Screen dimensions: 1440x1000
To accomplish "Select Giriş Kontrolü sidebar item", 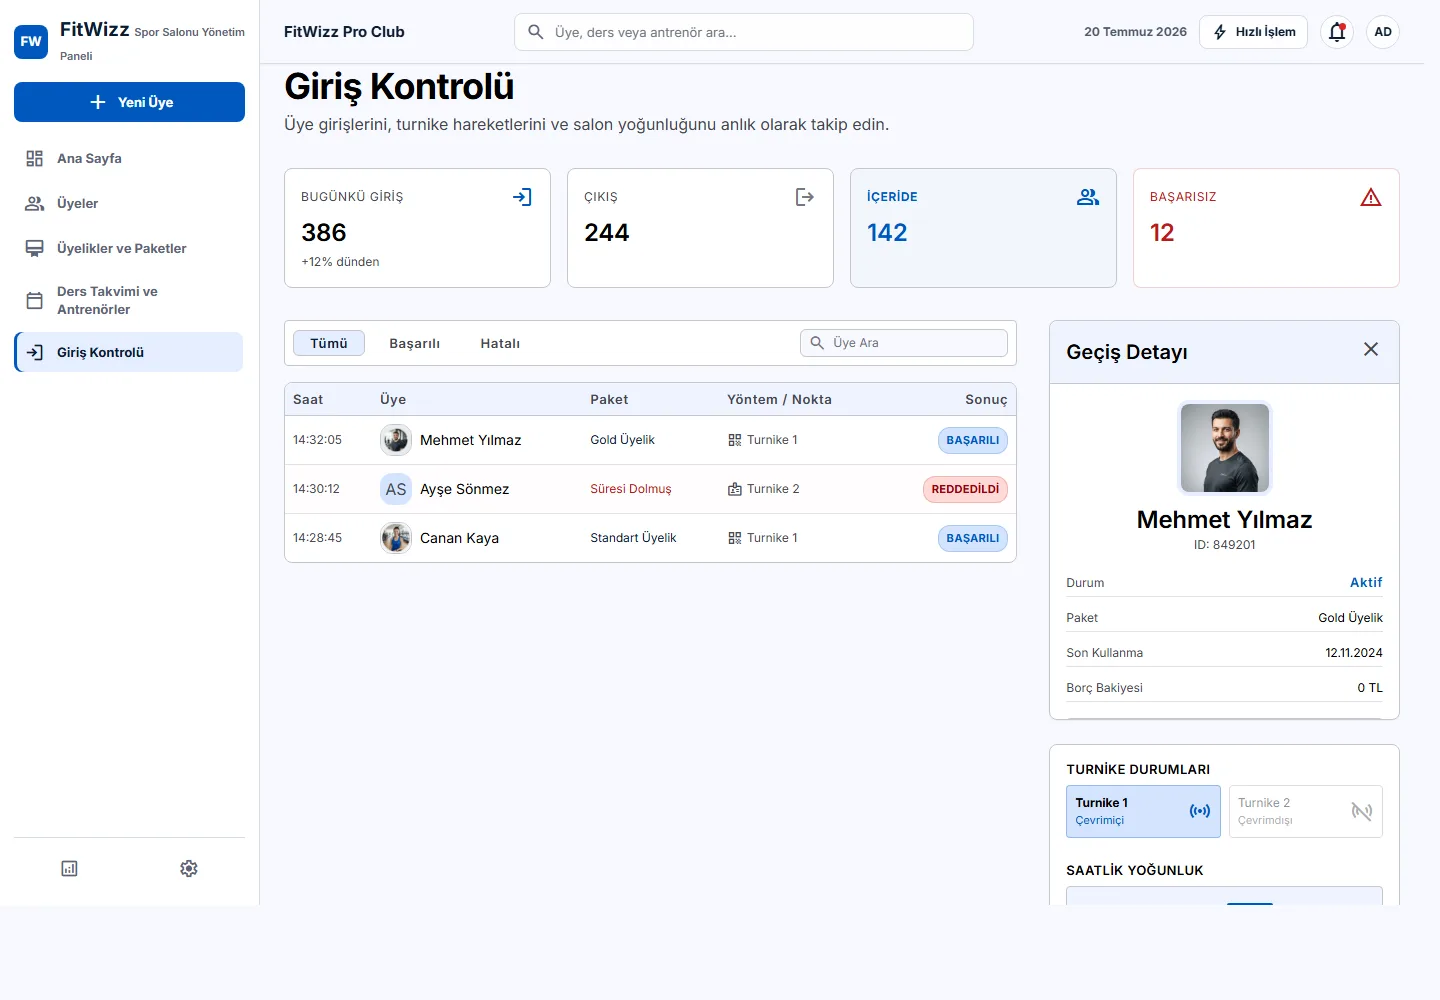I will point(129,352).
